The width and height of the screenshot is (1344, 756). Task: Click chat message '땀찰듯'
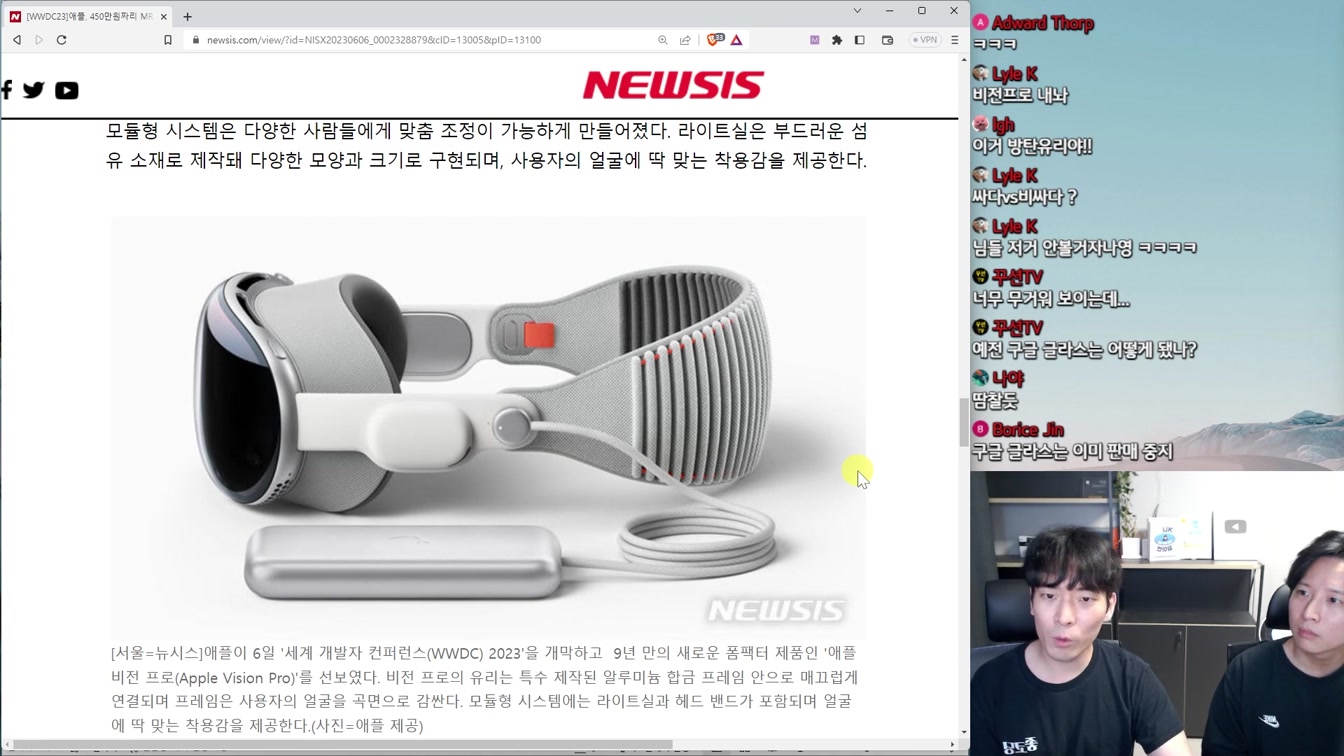click(995, 401)
